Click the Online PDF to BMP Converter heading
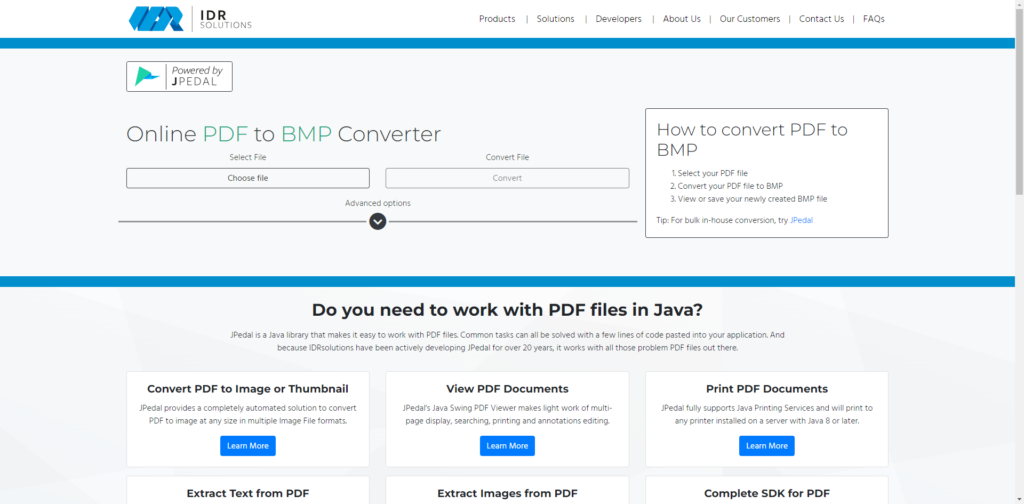This screenshot has width=1024, height=504. [283, 134]
